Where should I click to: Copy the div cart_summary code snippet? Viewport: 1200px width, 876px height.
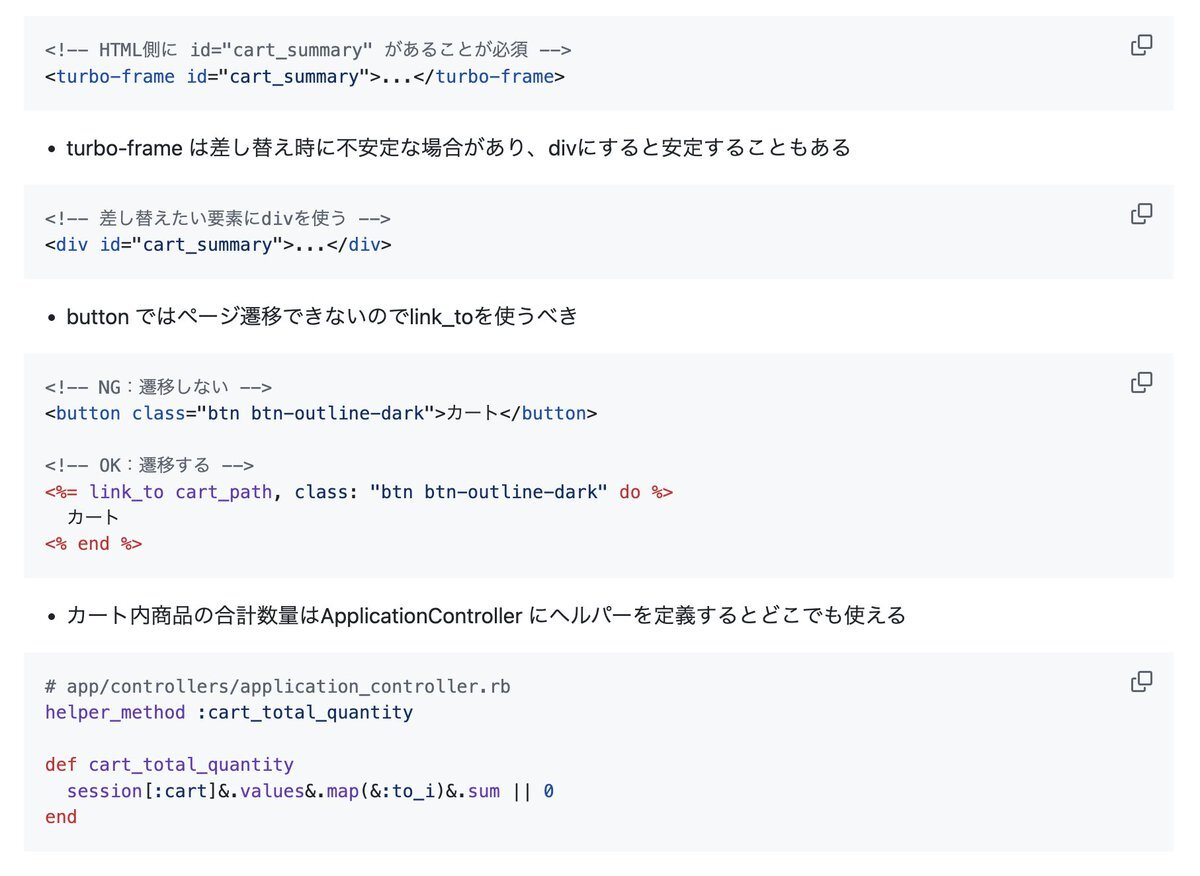coord(1141,214)
